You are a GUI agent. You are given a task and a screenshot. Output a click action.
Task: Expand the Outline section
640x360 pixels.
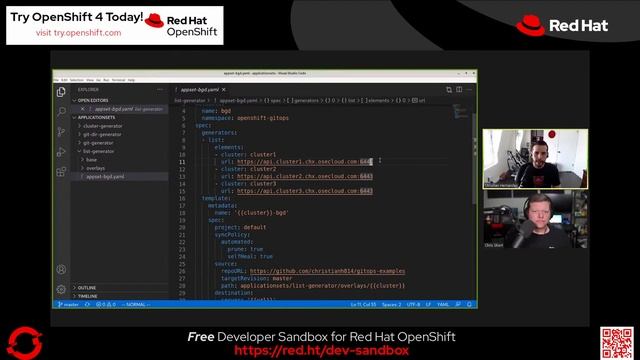pyautogui.click(x=120, y=288)
